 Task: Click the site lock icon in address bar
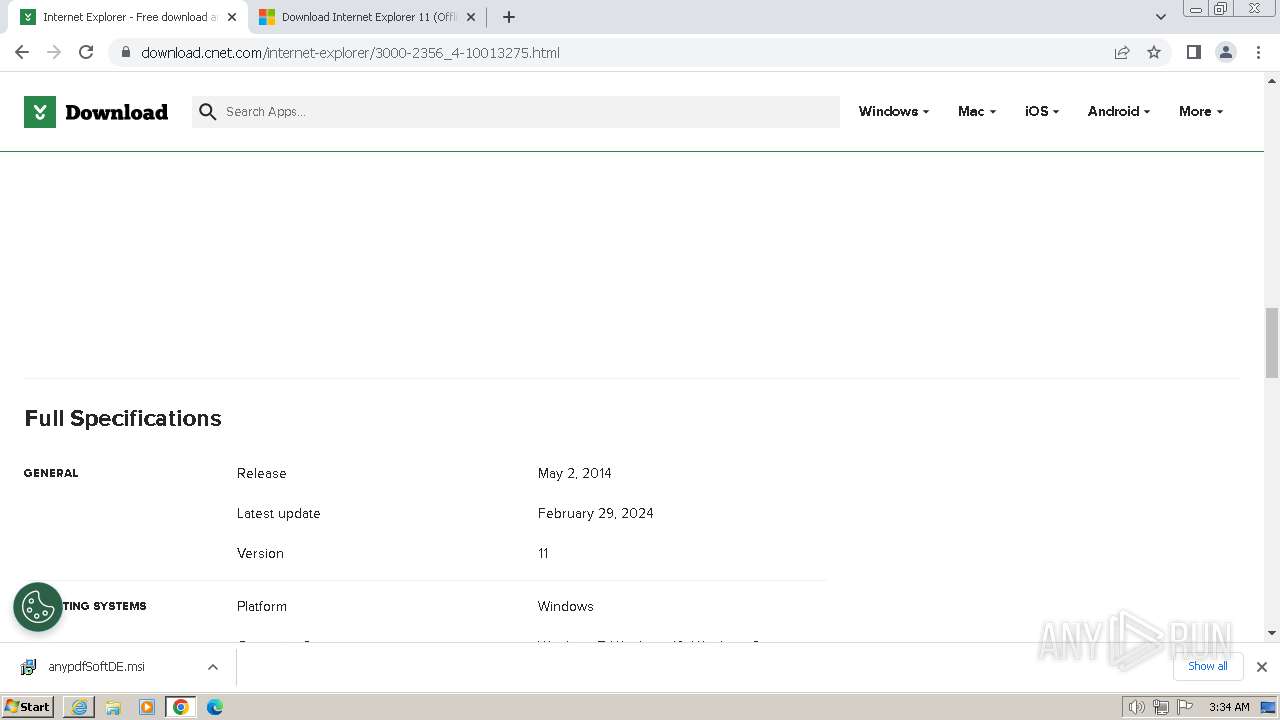coord(126,52)
